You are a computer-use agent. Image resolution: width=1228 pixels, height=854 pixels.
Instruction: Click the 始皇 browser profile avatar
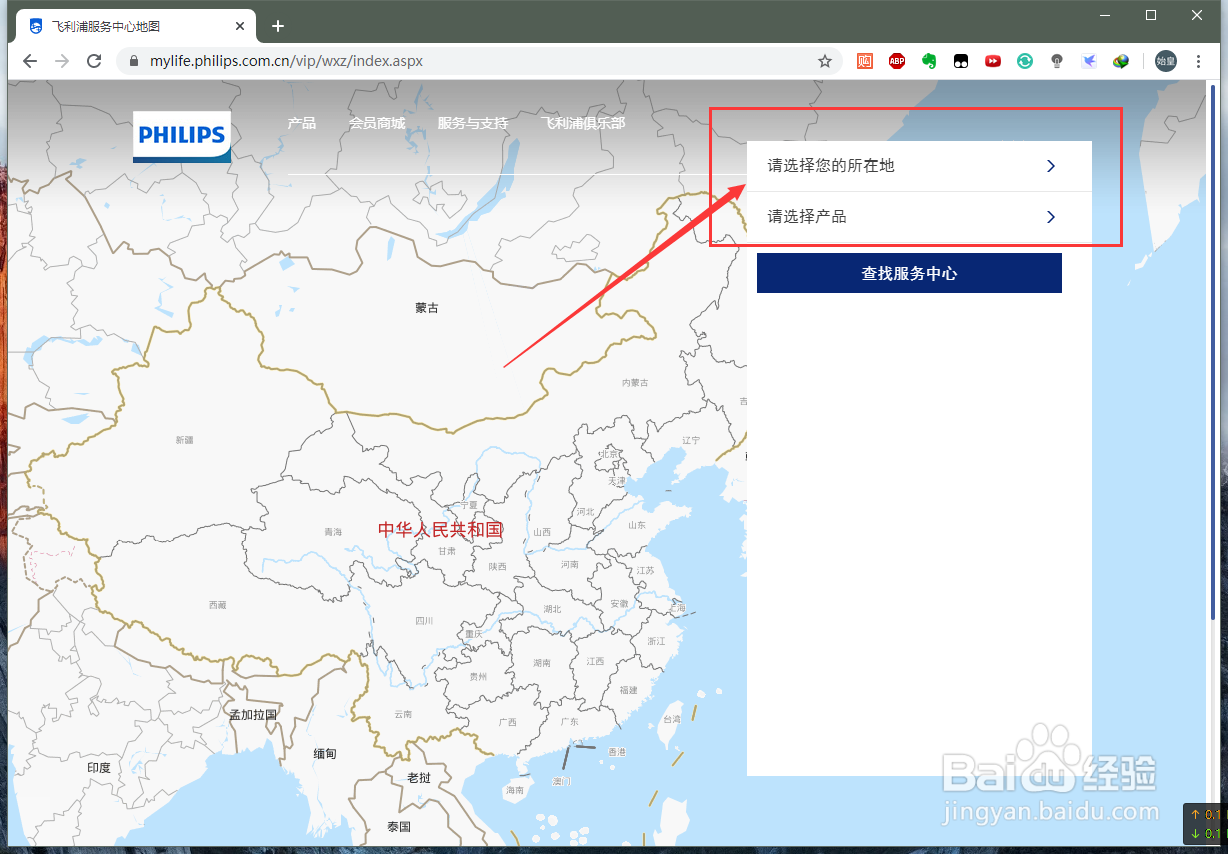coord(1166,61)
